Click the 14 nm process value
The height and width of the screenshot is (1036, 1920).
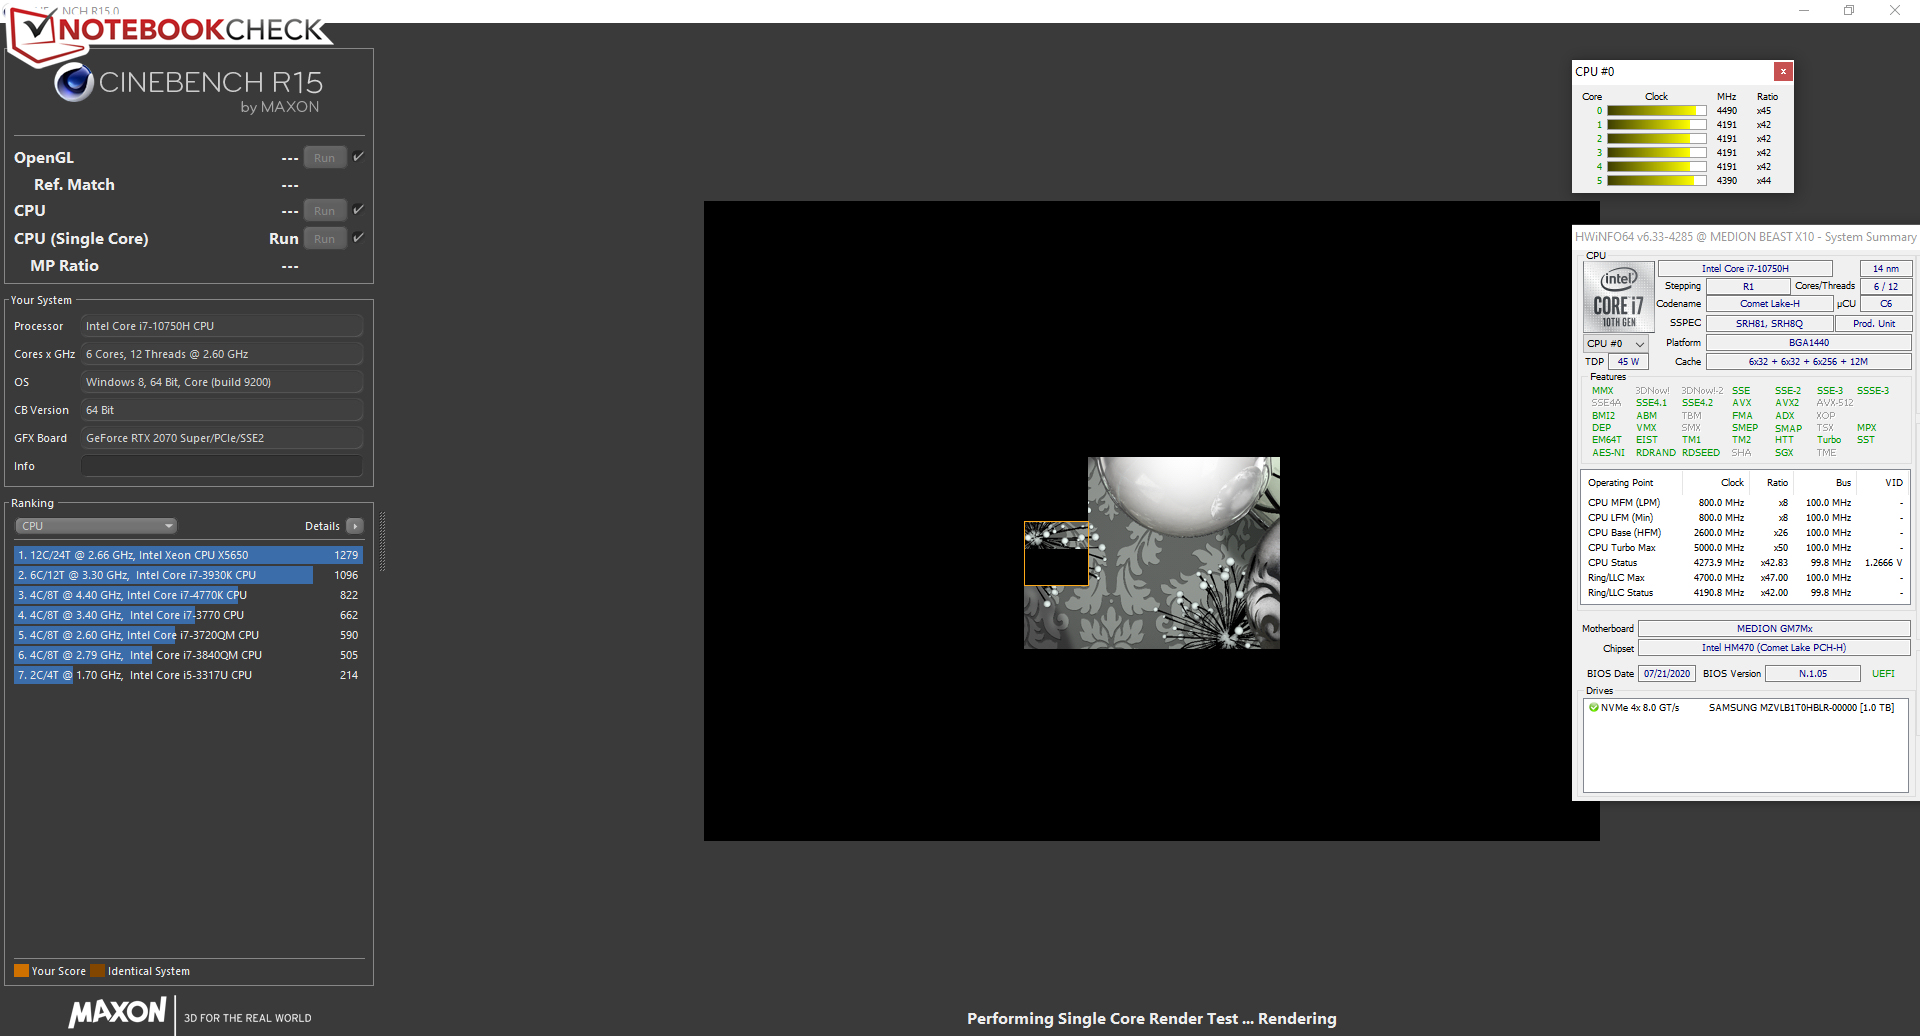[1886, 268]
